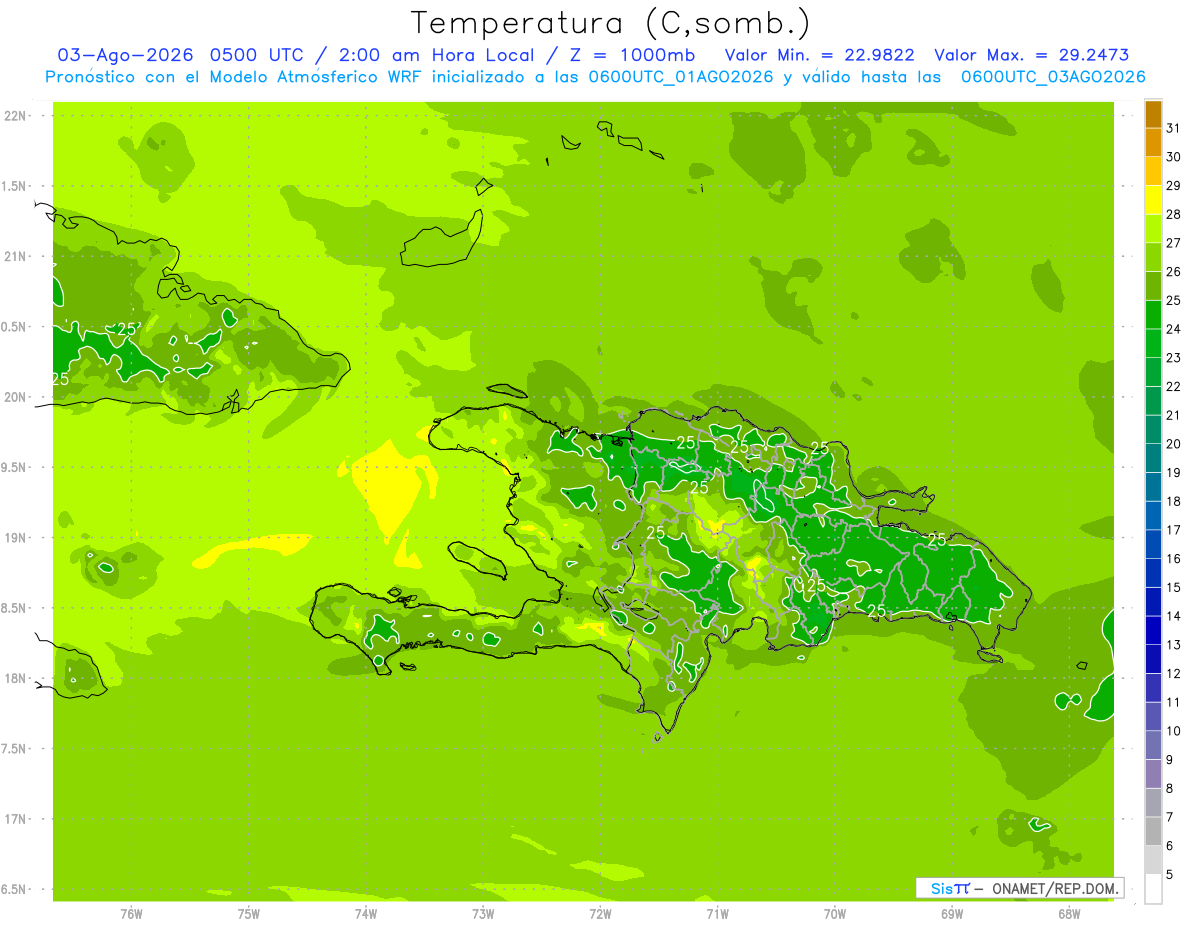This screenshot has width=1200, height=927.
Task: Click the title "Temperatura (C,somb.)"
Action: [x=611, y=23]
